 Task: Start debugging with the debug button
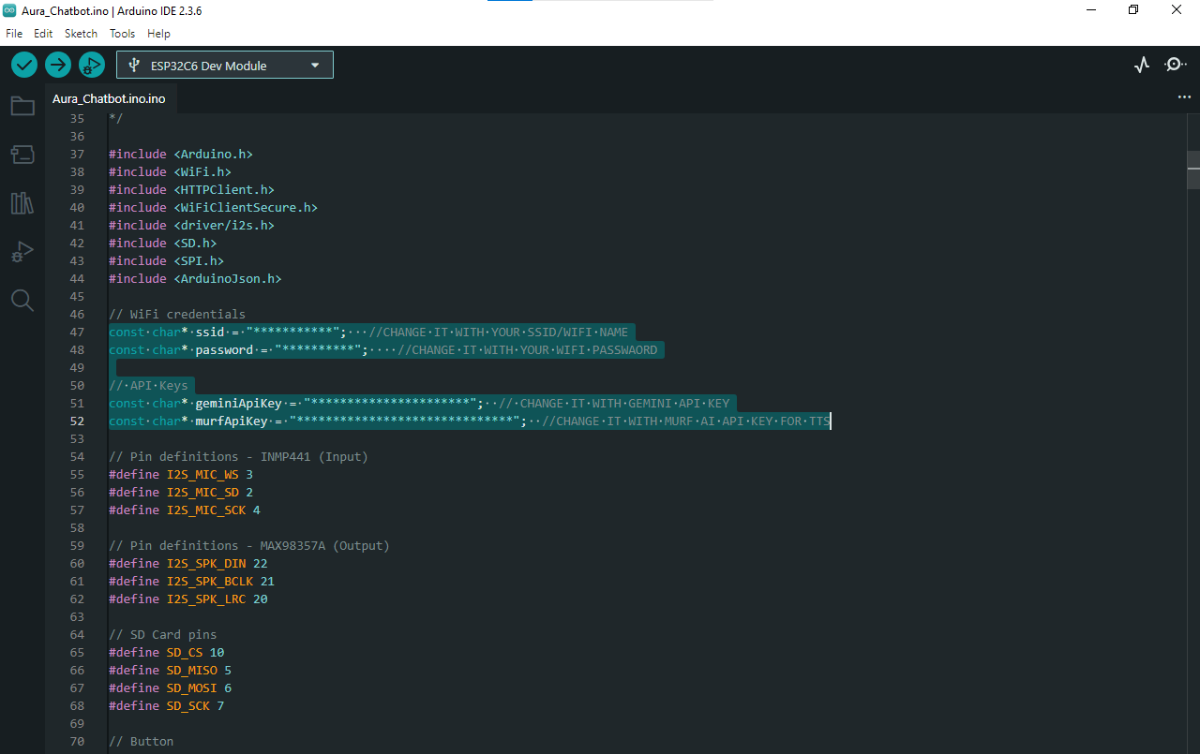[91, 65]
